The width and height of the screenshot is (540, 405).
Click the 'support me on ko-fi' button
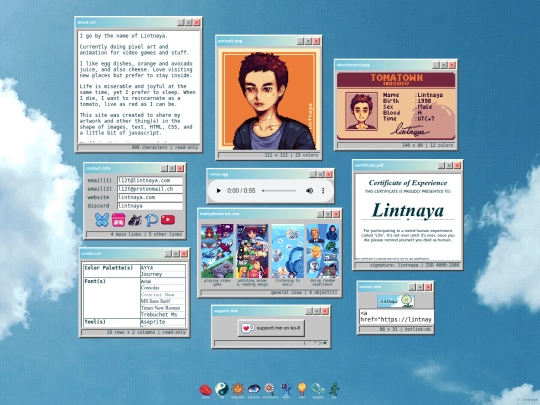click(271, 328)
